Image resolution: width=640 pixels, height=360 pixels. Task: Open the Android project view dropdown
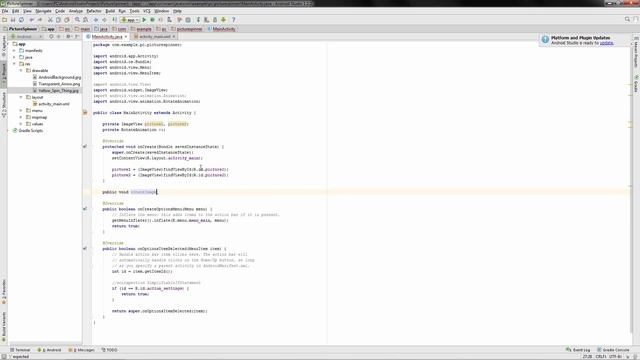[27, 37]
